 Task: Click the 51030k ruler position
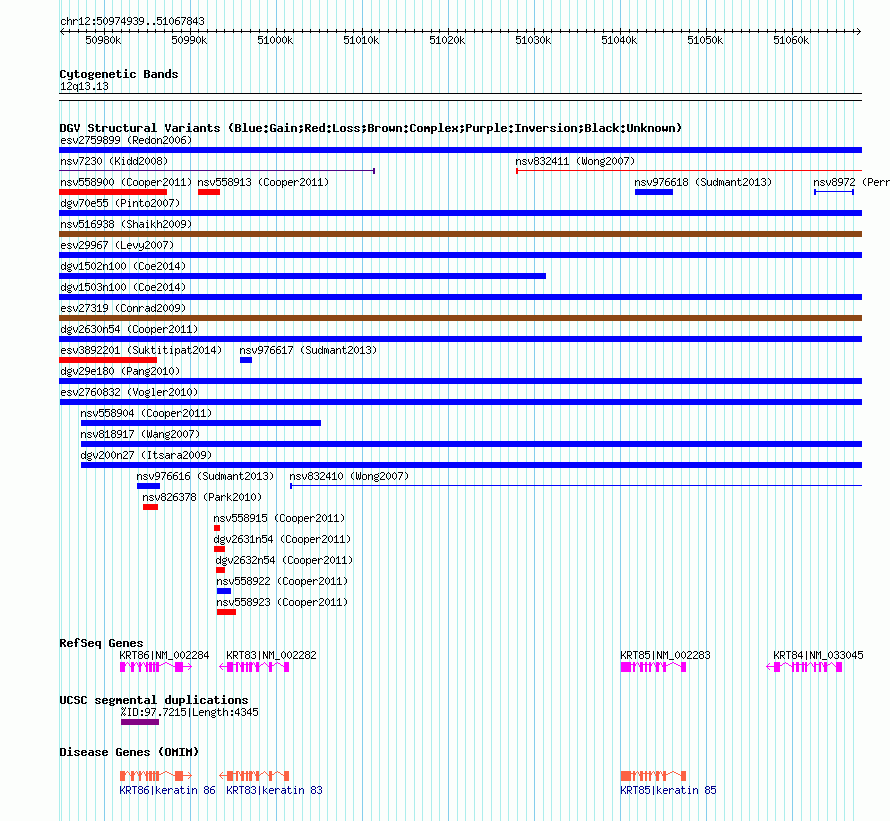point(533,40)
